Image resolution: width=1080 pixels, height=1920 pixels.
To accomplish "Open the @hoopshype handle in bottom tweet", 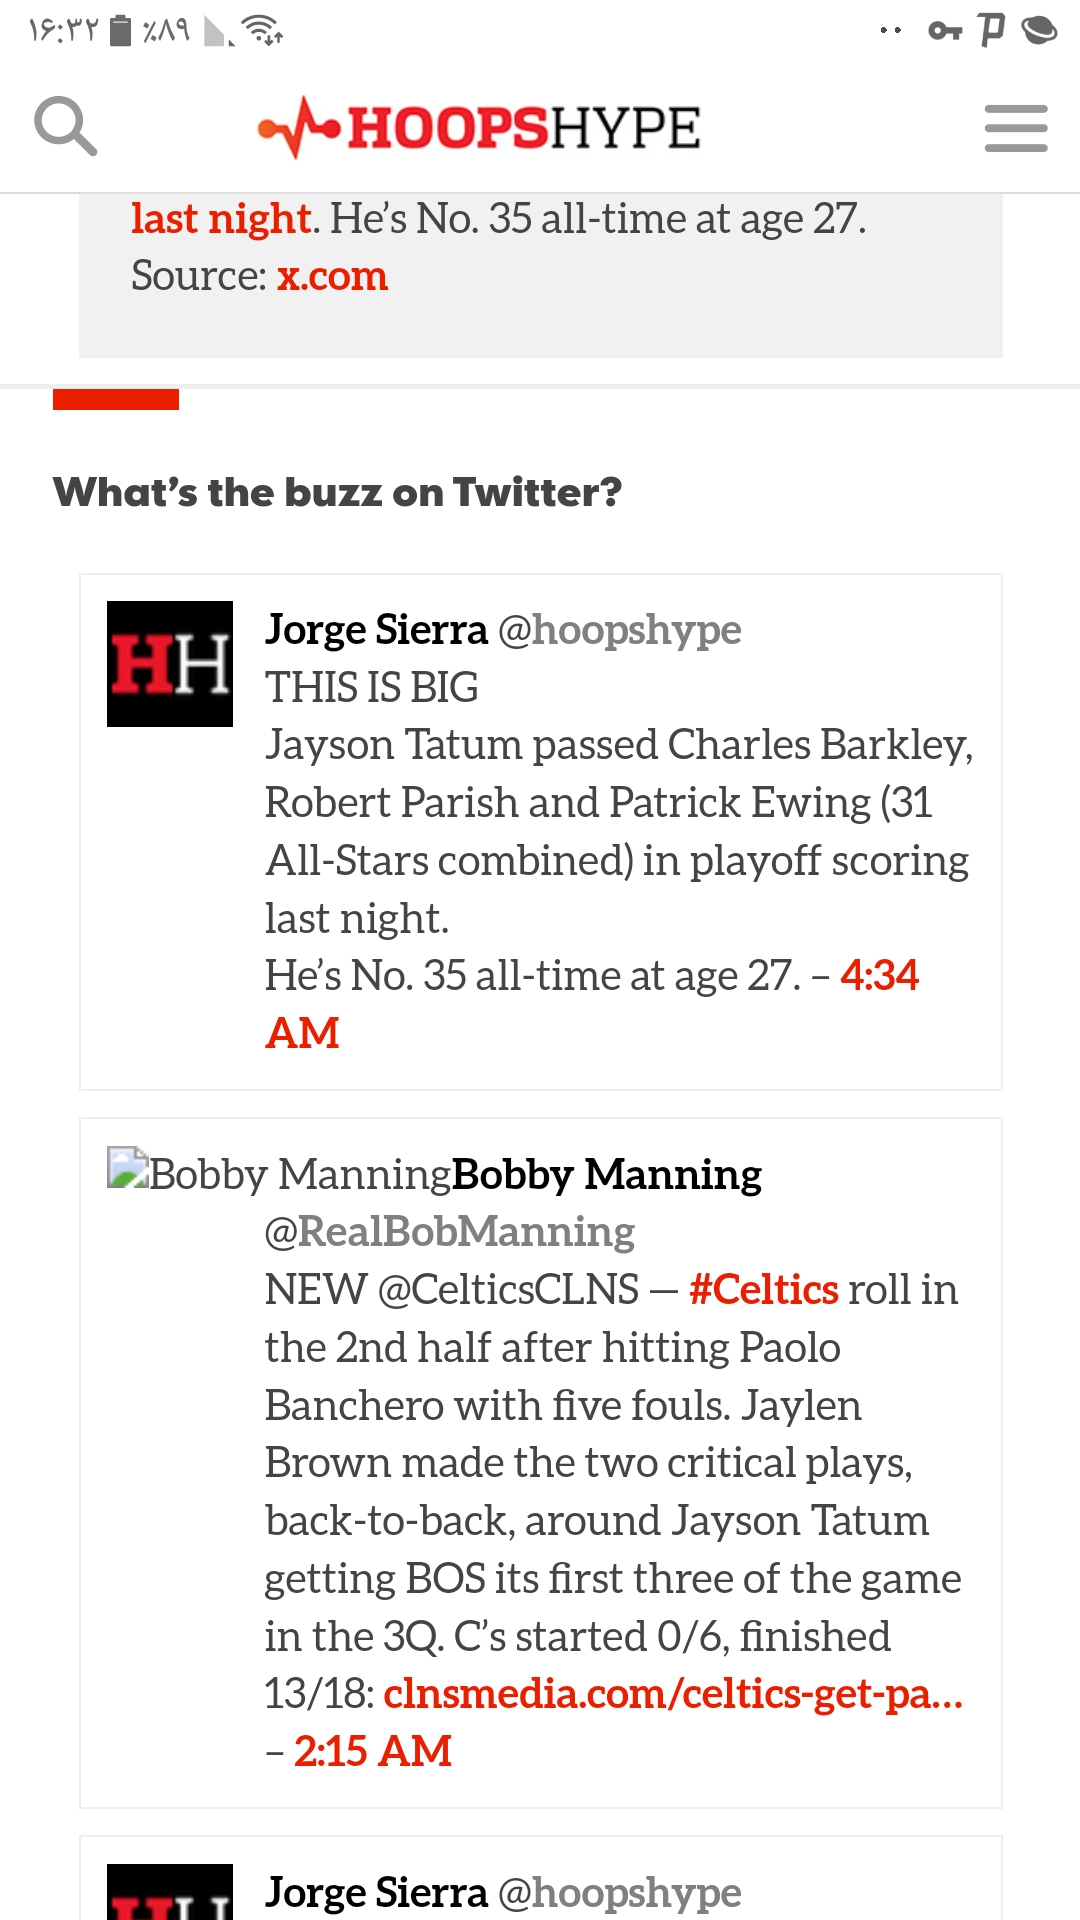I will click(x=619, y=1892).
